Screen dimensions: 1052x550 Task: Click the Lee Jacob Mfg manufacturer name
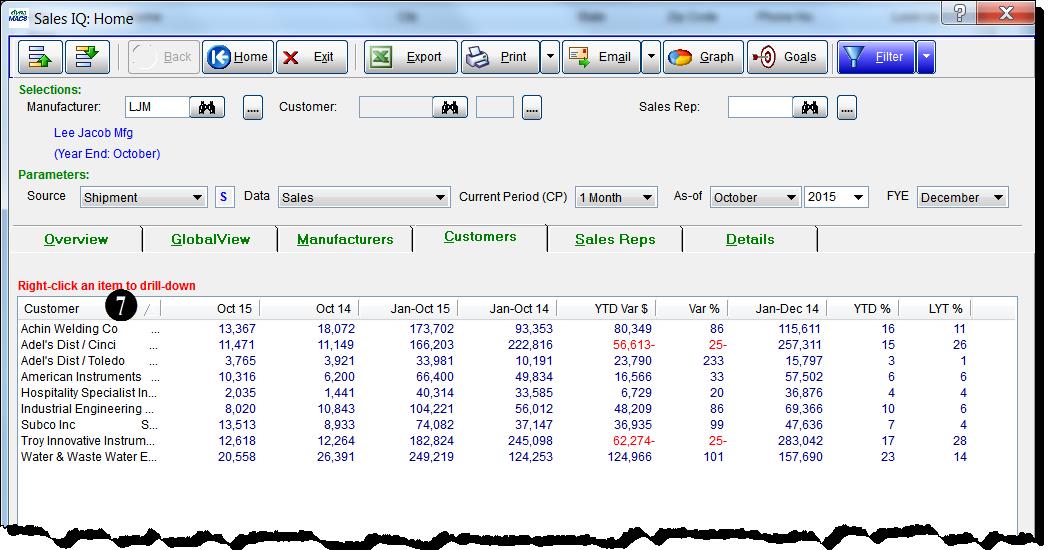tap(93, 133)
